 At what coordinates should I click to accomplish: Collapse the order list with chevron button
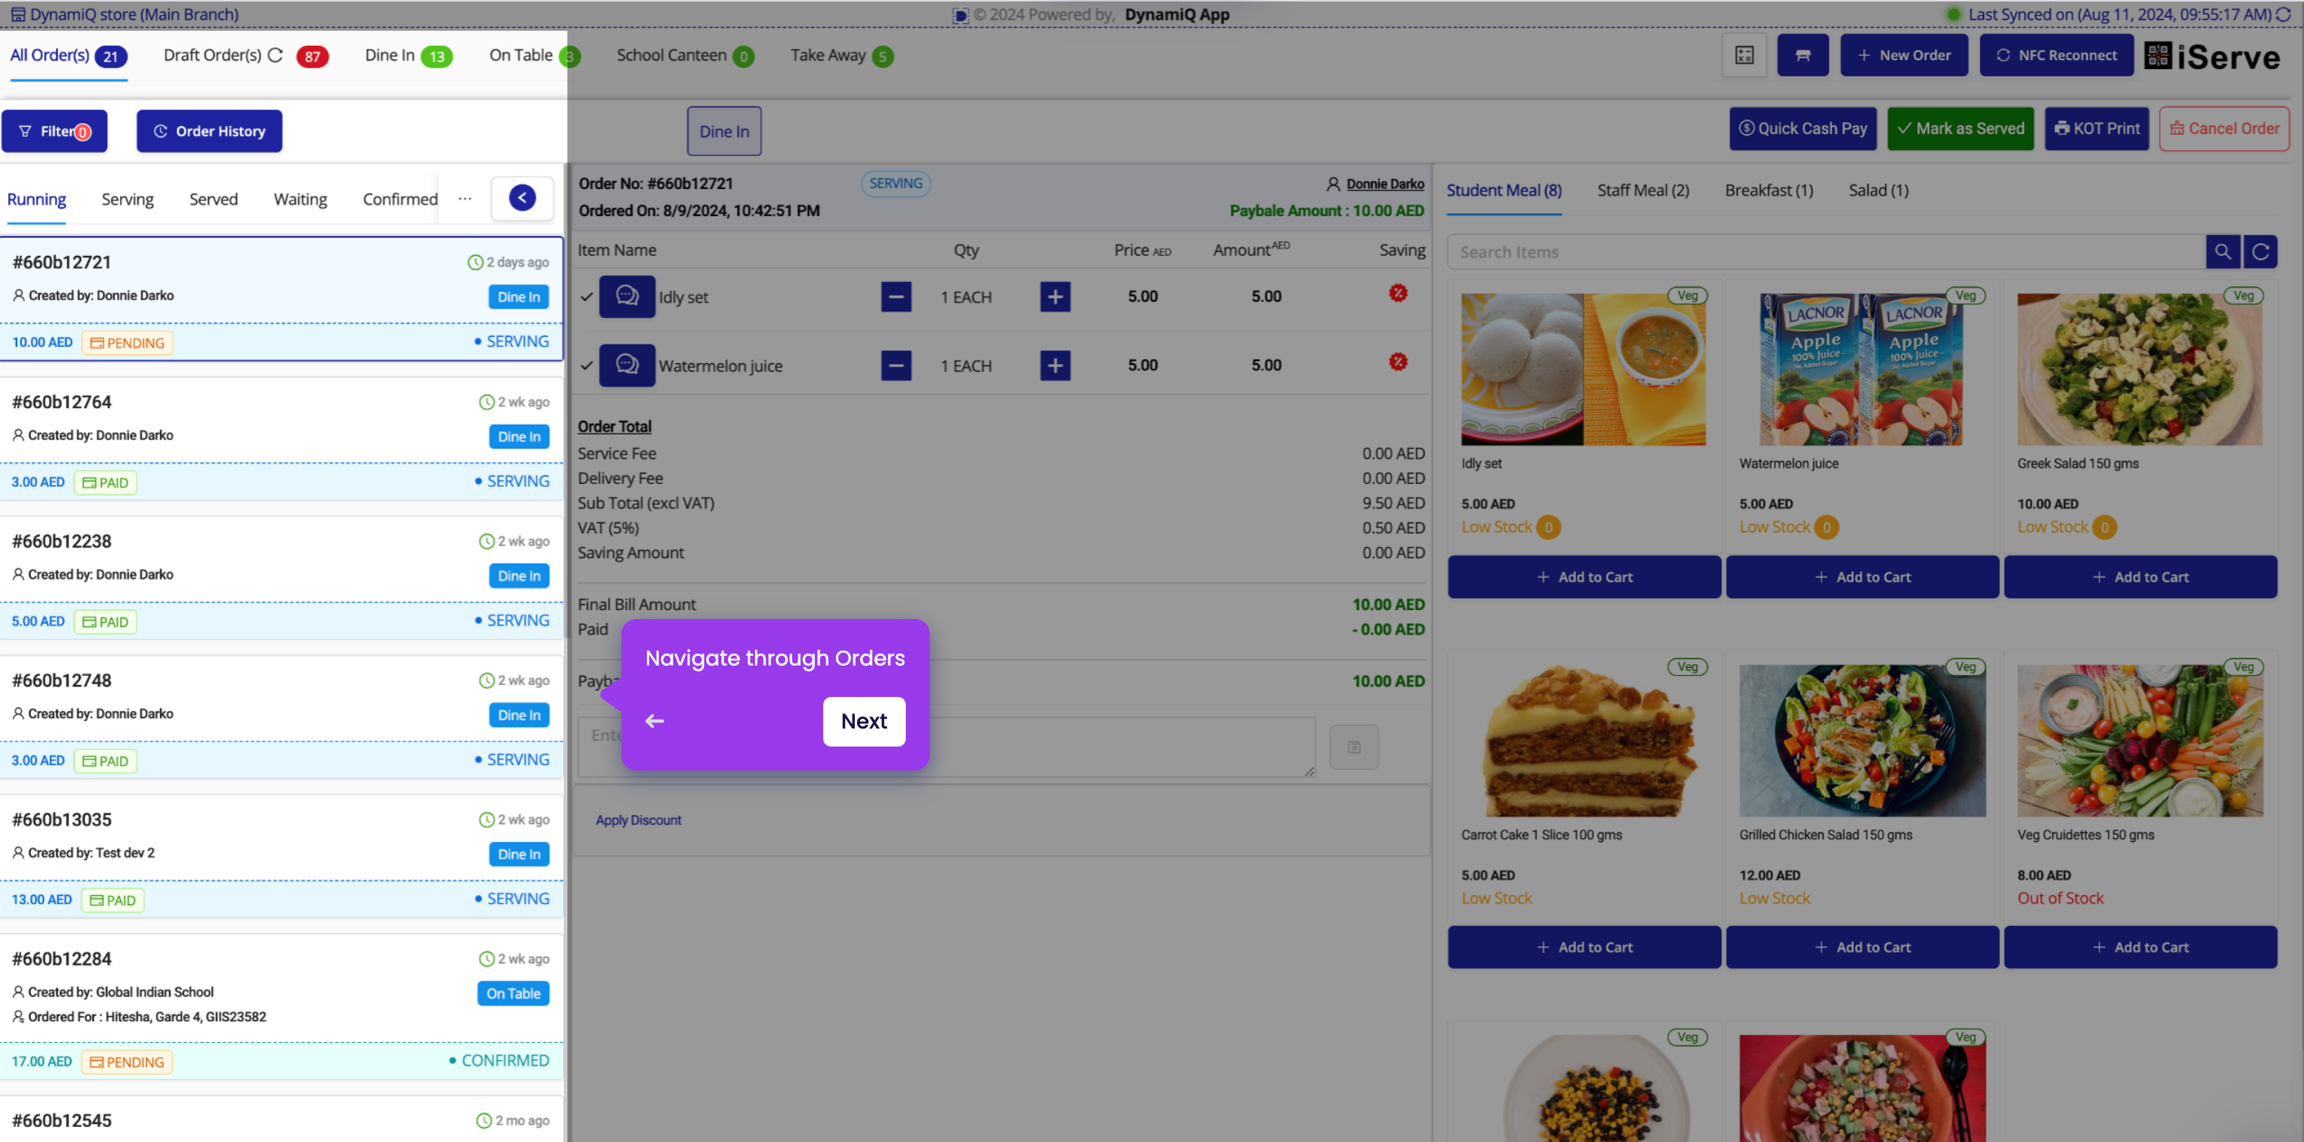tap(522, 198)
